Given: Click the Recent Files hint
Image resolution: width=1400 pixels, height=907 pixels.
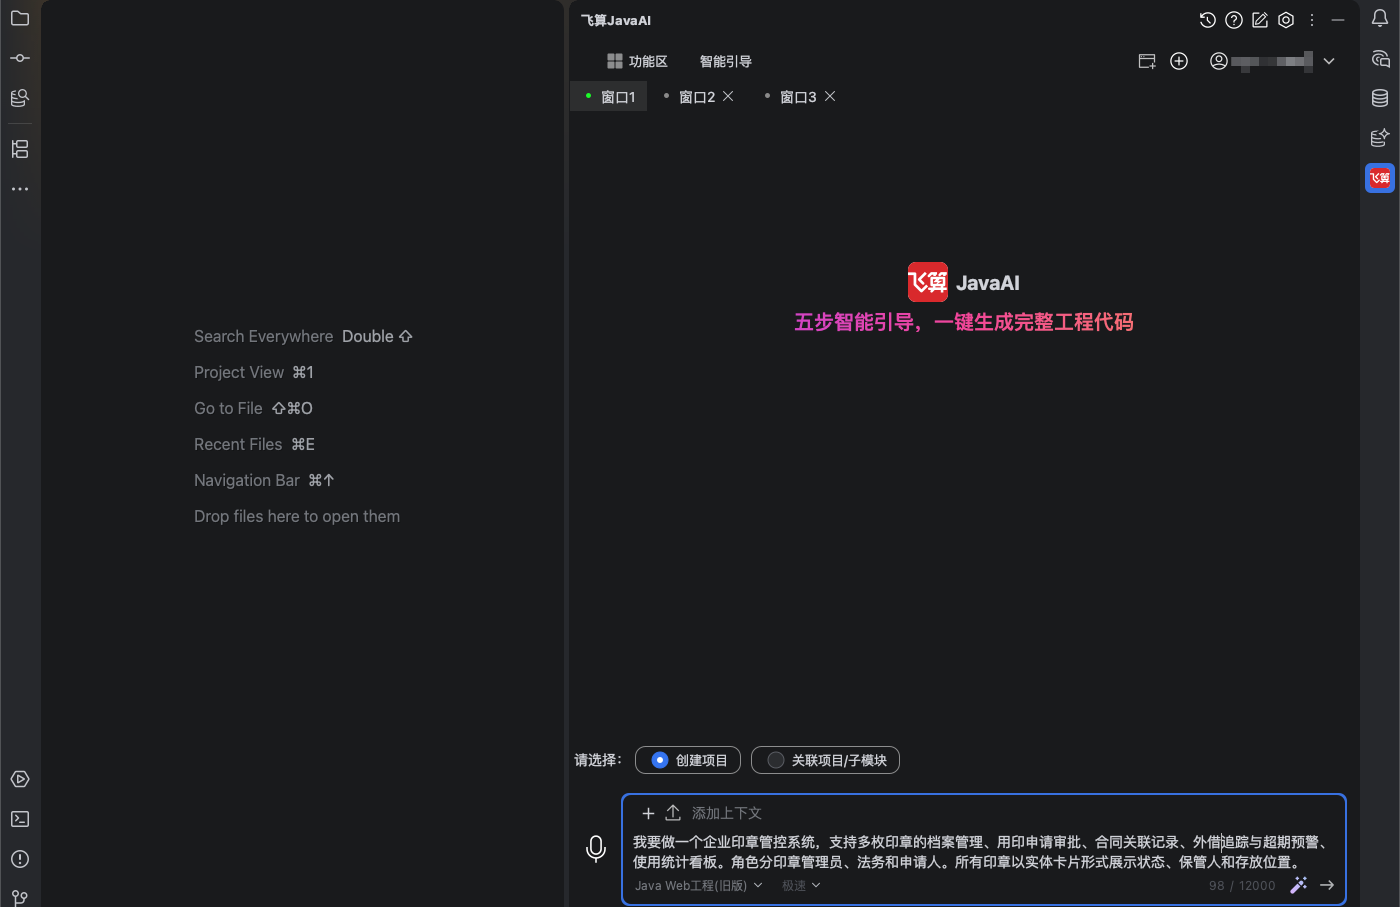Looking at the screenshot, I should (254, 444).
